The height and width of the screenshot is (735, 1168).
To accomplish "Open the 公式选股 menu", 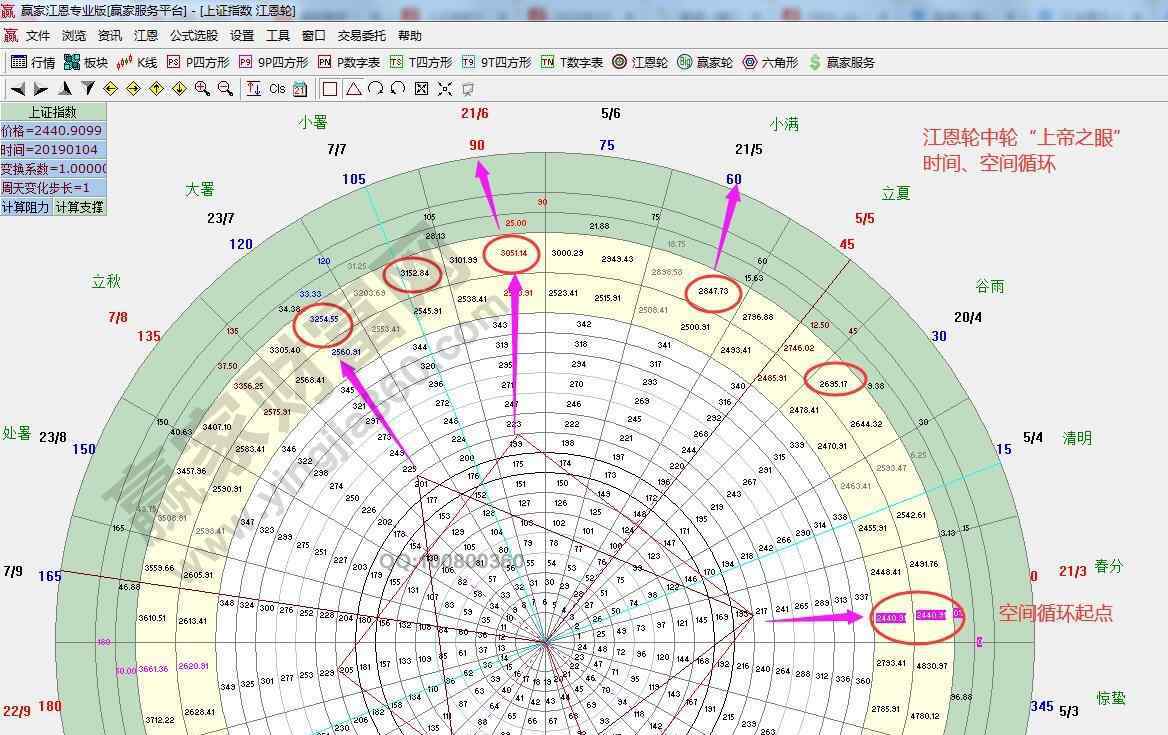I will [194, 36].
